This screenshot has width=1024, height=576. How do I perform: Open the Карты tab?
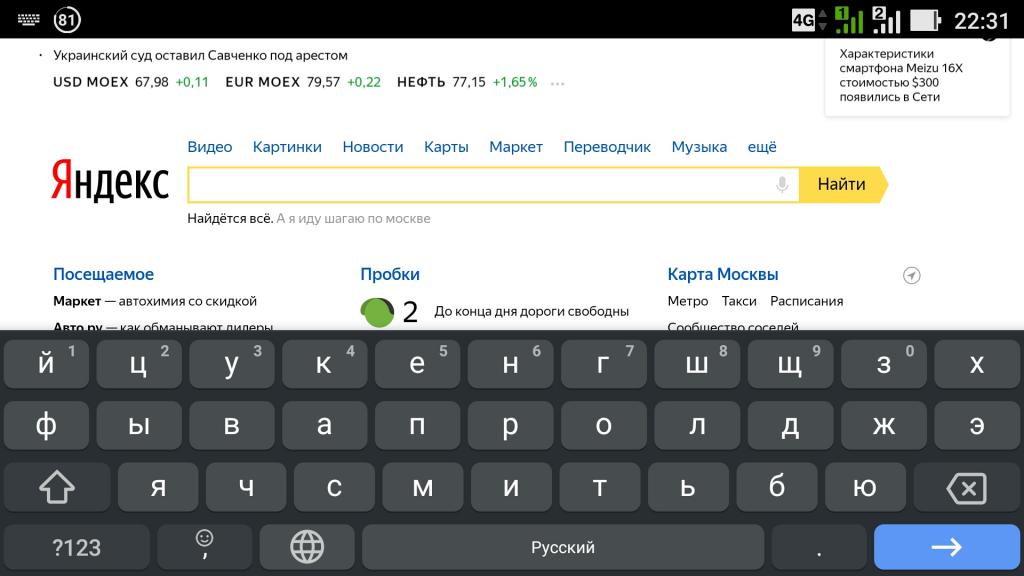point(446,147)
